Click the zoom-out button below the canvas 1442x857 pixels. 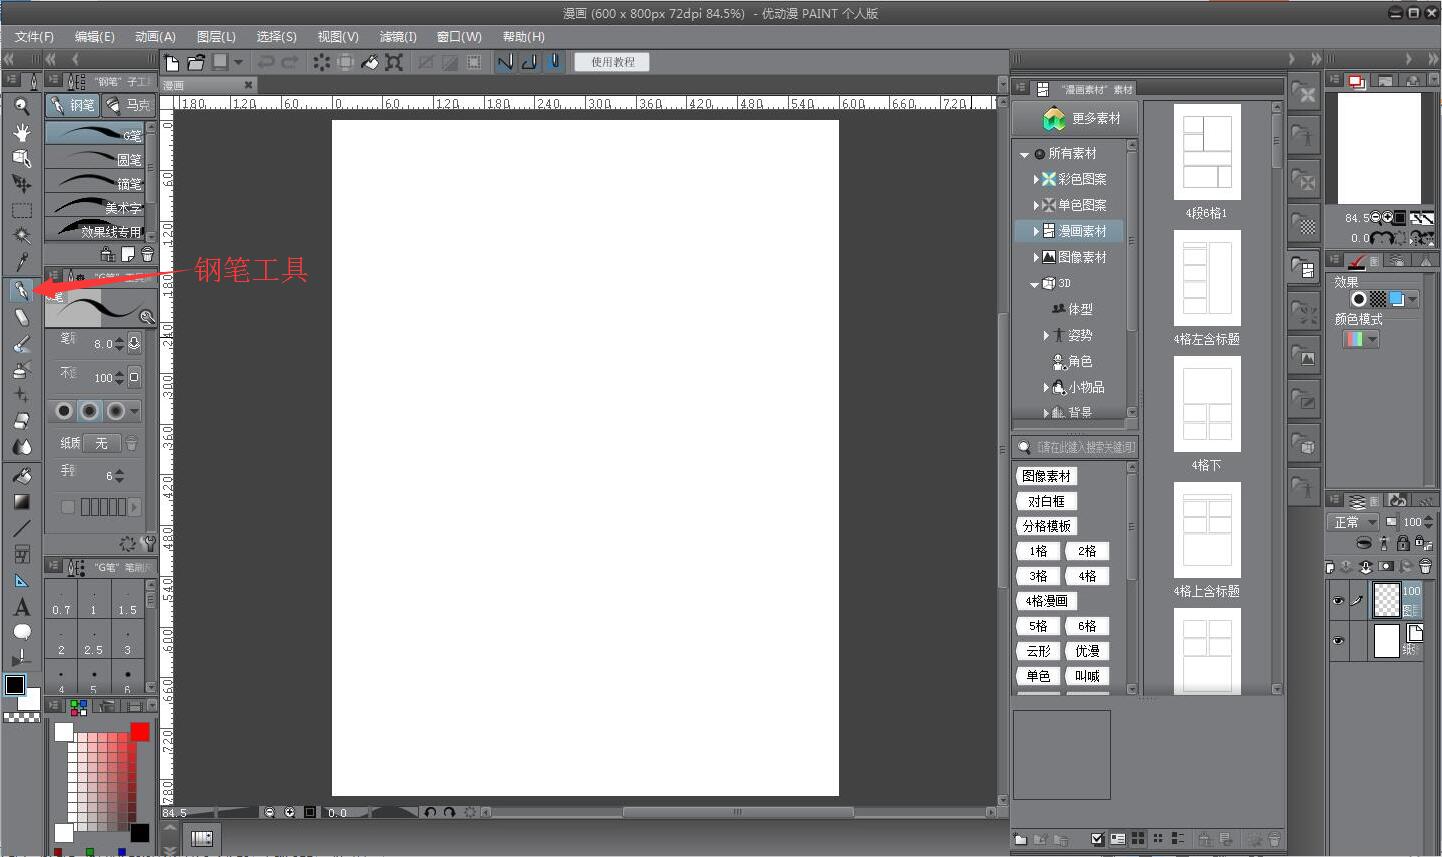[x=270, y=812]
